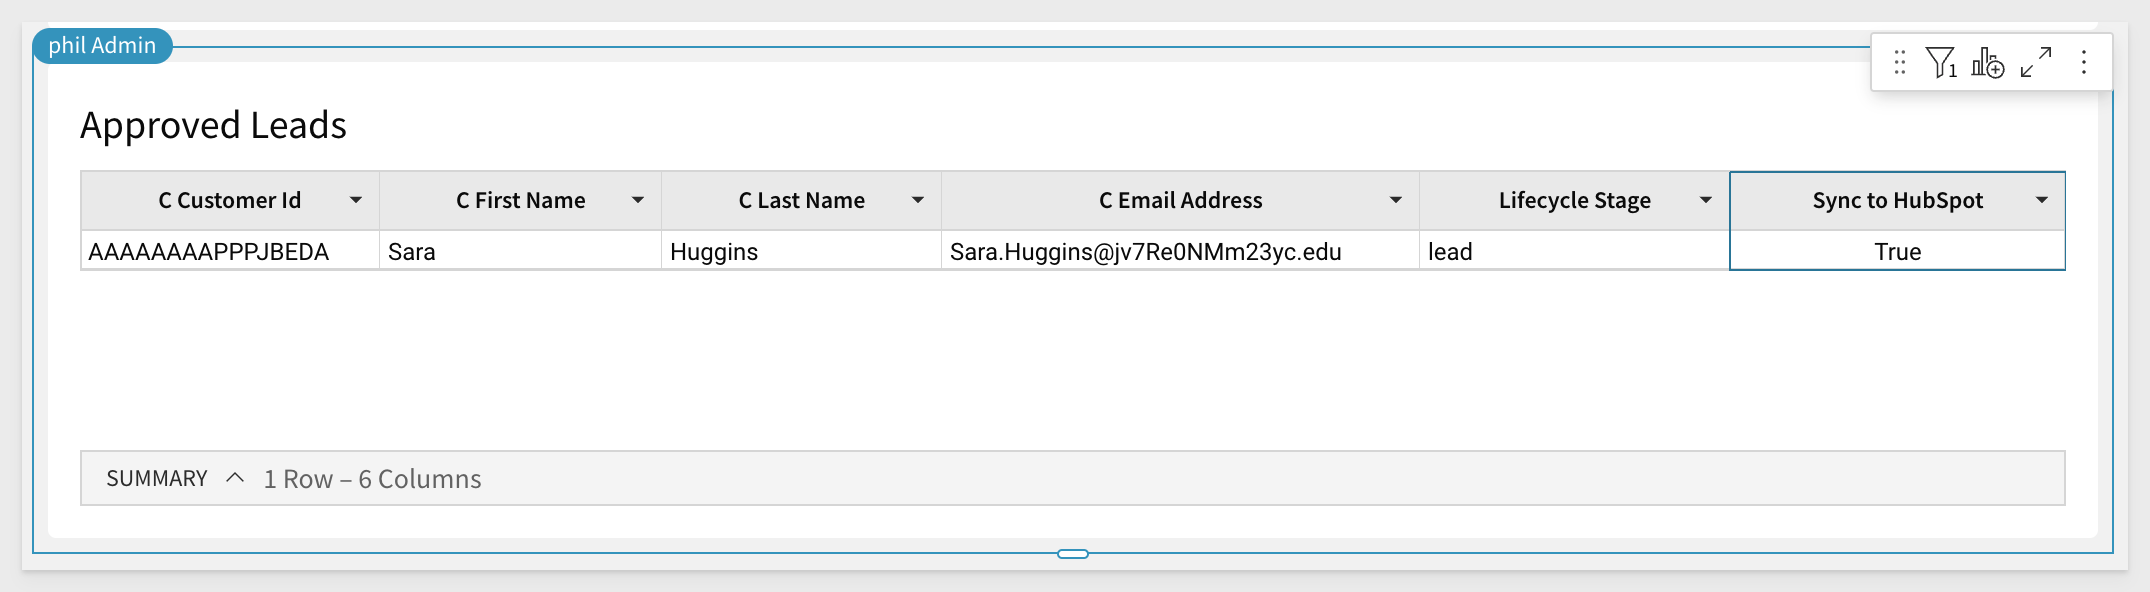Open the filter icon showing one filter

1941,63
